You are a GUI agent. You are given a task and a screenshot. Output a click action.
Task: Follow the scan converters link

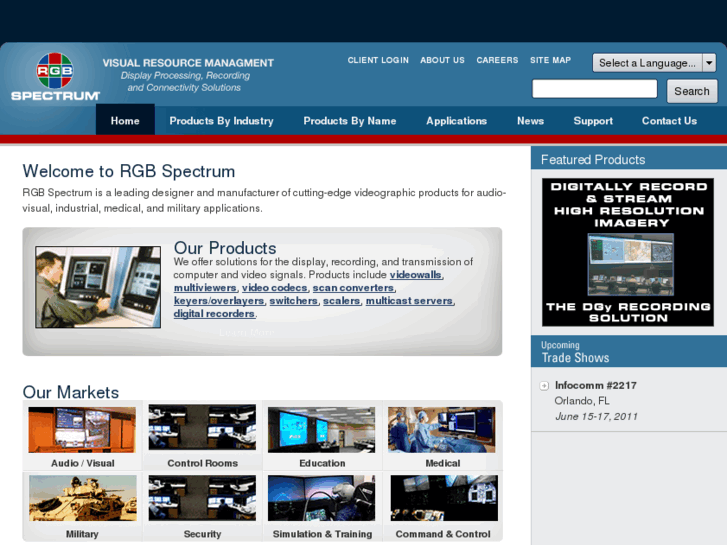[353, 288]
